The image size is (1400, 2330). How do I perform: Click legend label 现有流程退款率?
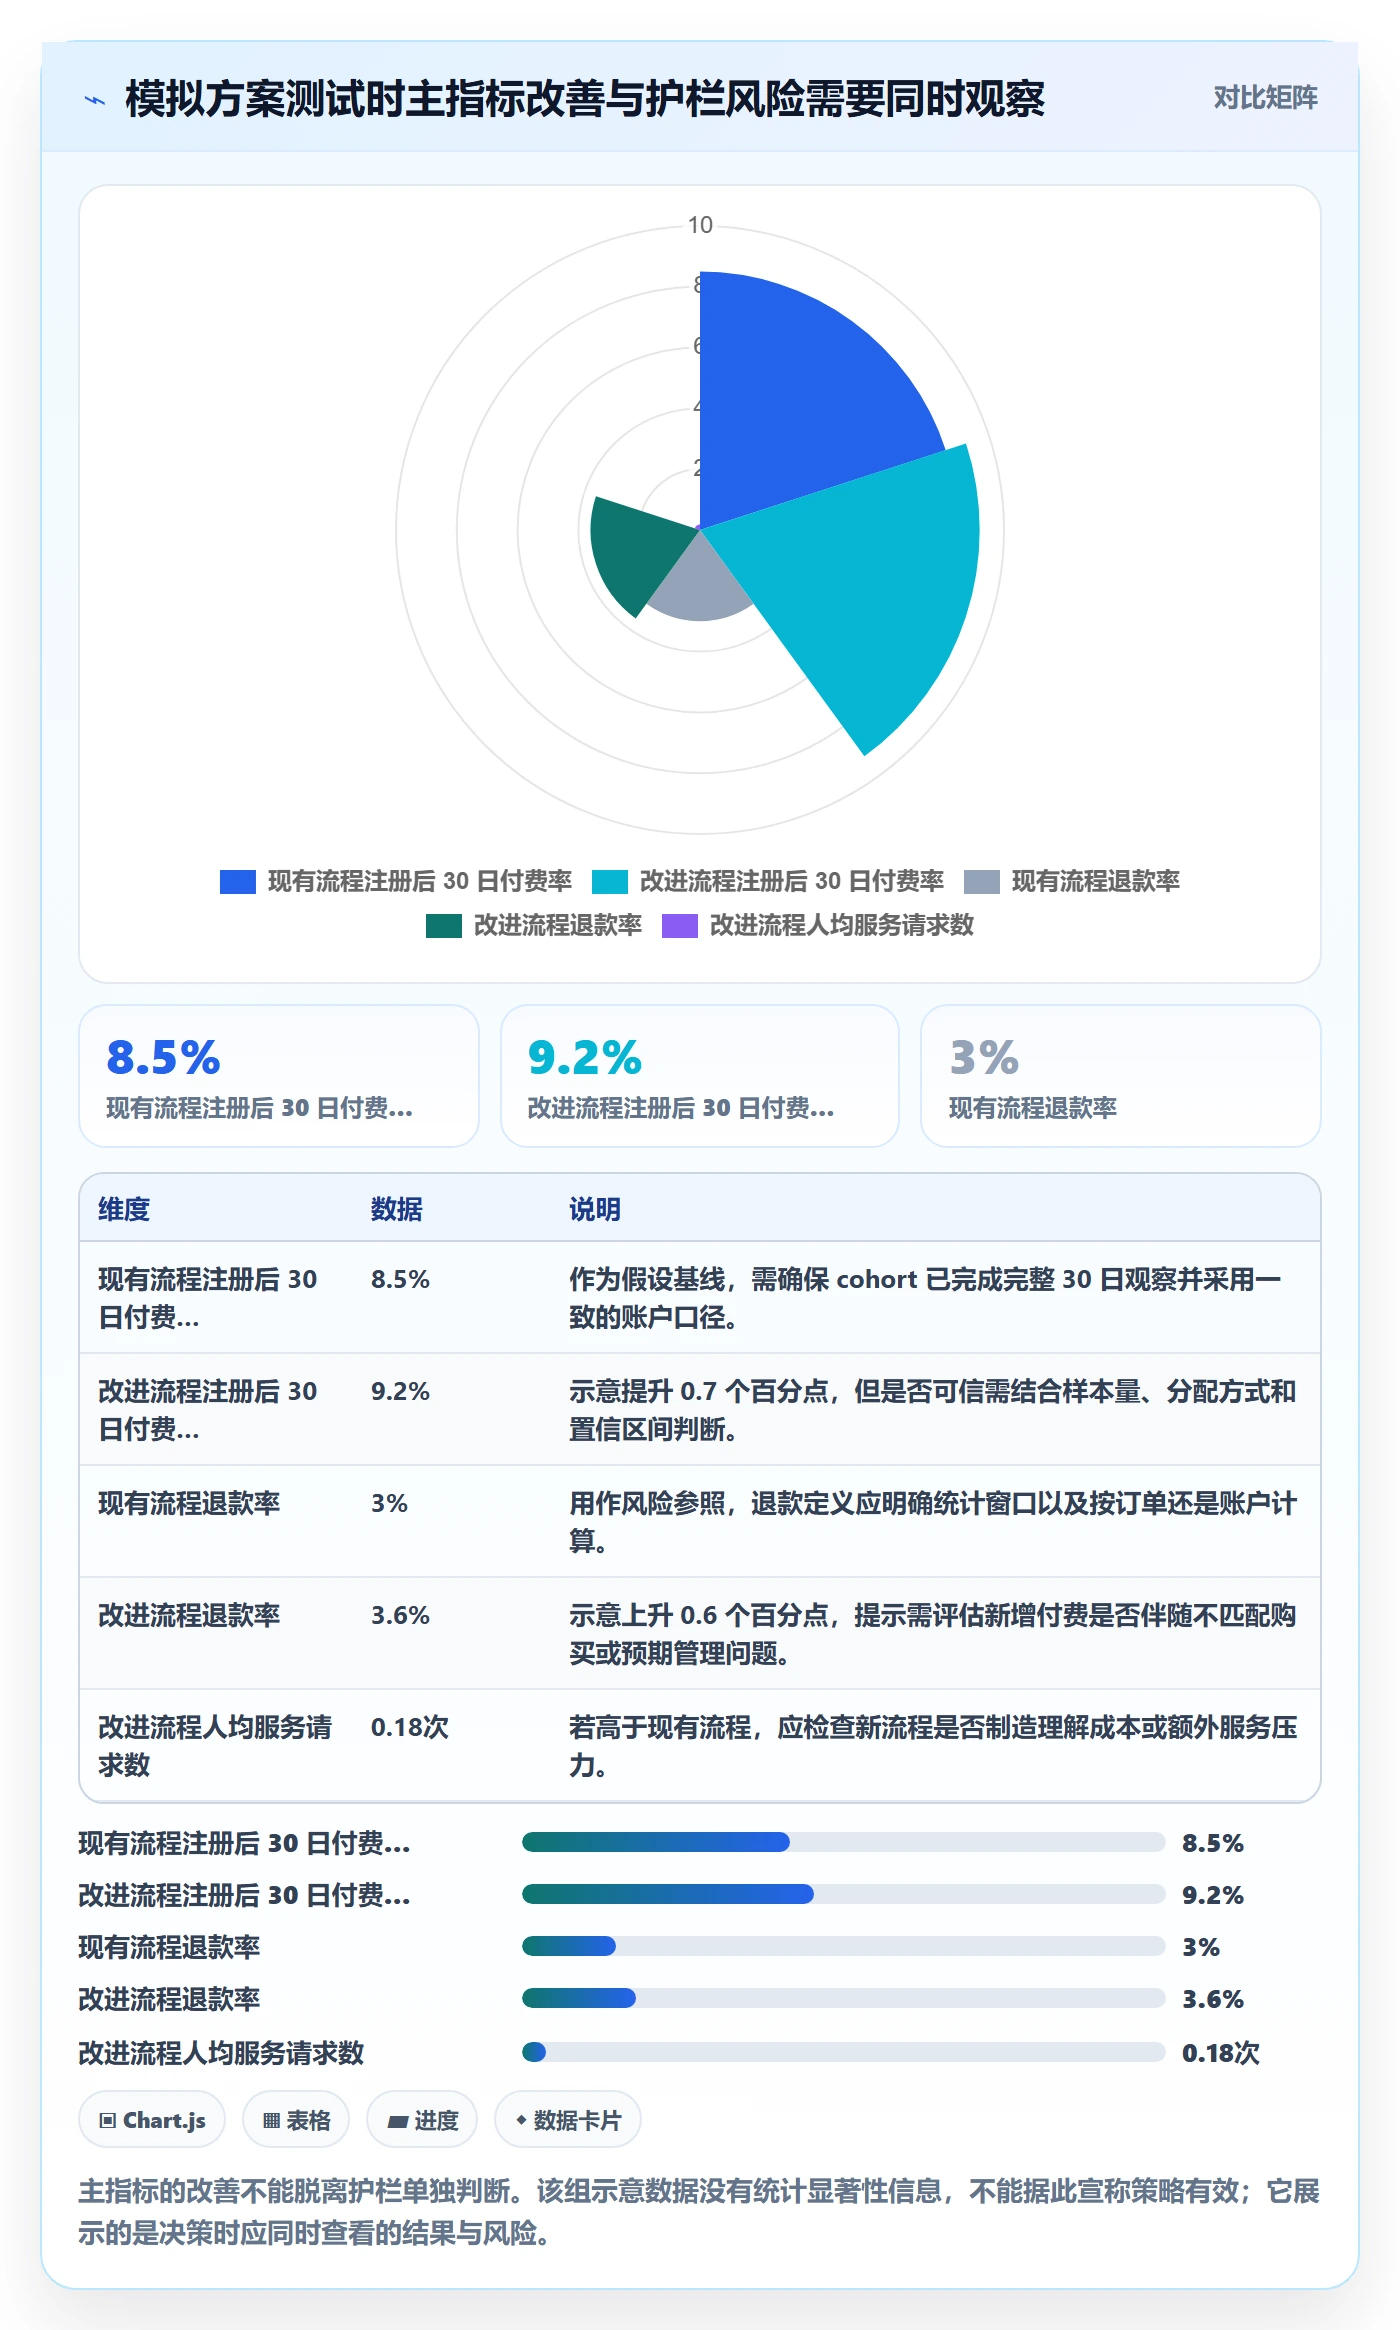(x=1096, y=881)
